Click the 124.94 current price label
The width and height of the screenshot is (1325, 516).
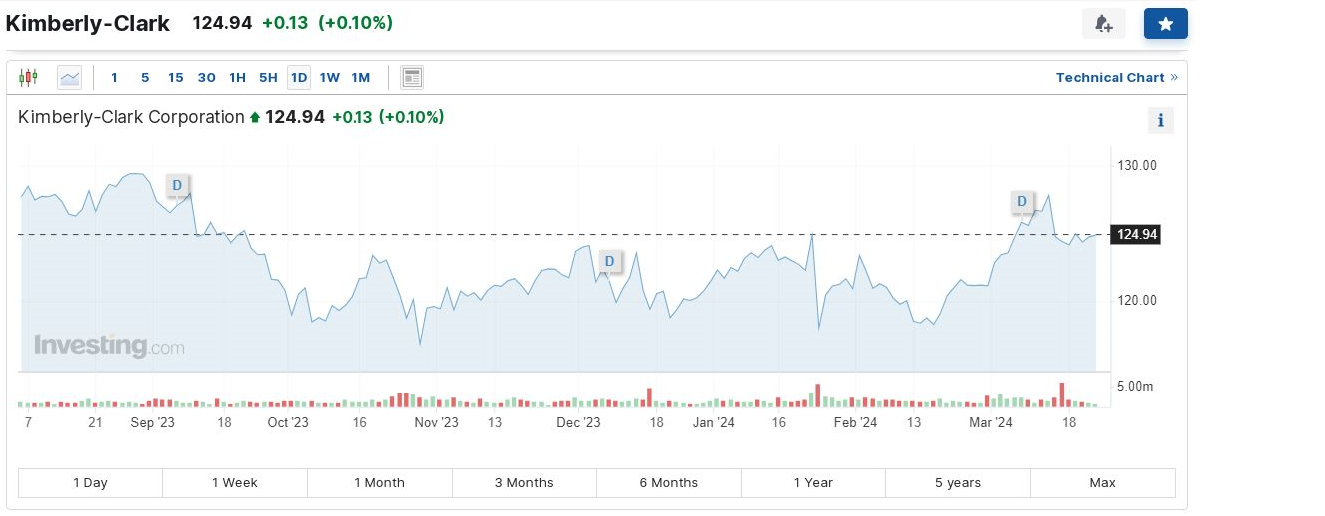tap(1137, 235)
